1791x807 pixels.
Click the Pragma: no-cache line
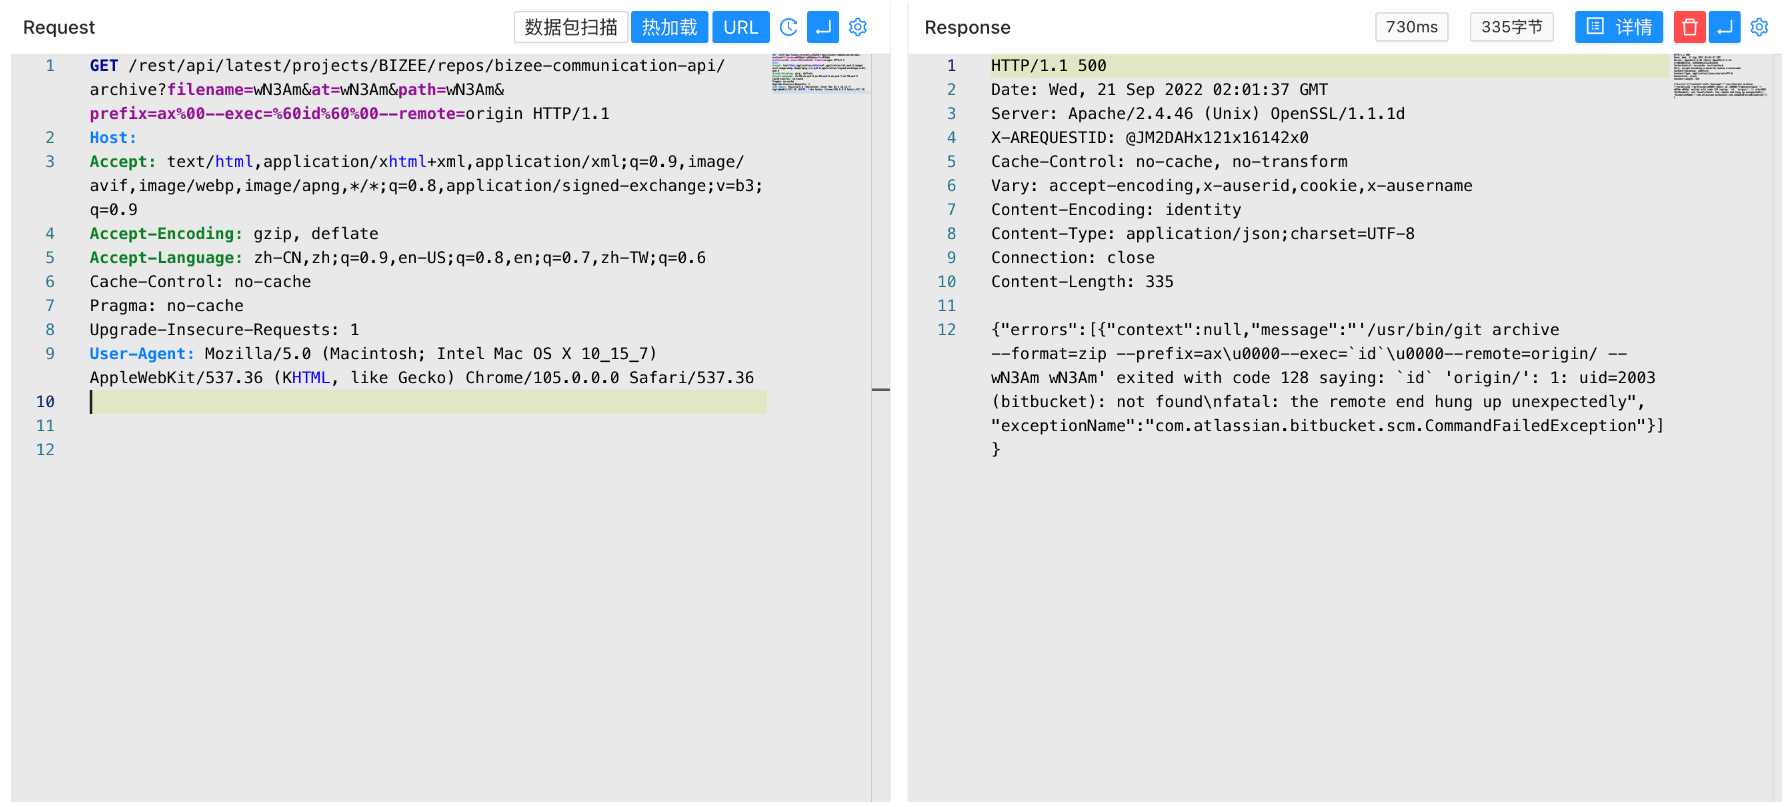166,306
